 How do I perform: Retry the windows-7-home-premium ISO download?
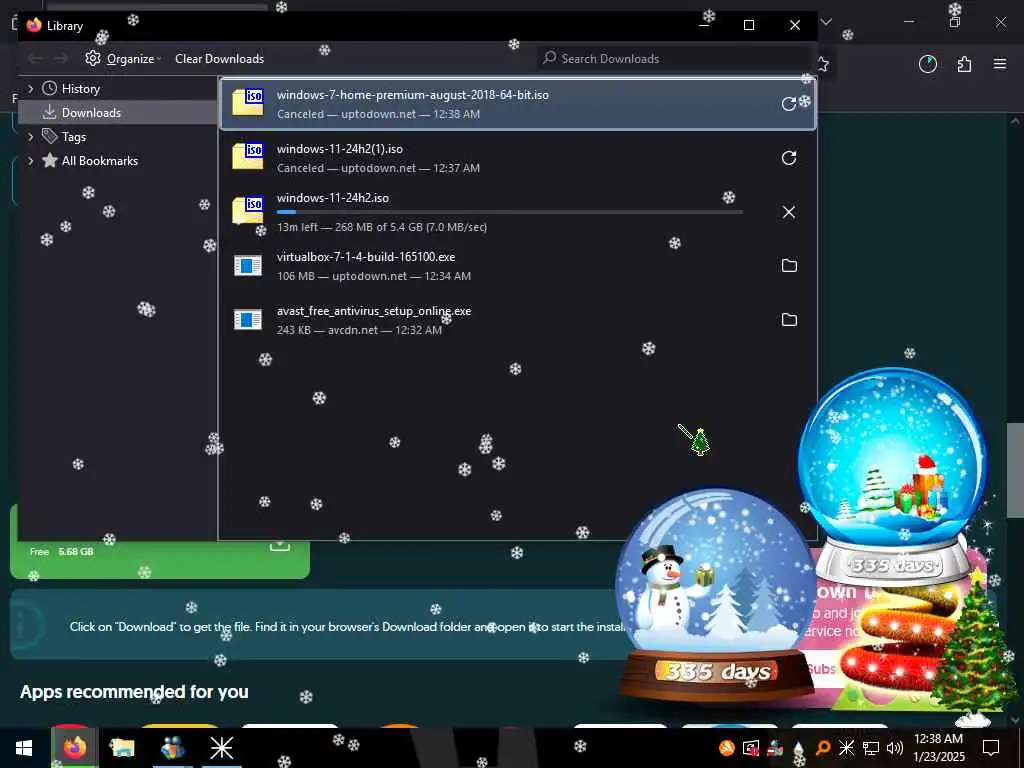(x=789, y=104)
